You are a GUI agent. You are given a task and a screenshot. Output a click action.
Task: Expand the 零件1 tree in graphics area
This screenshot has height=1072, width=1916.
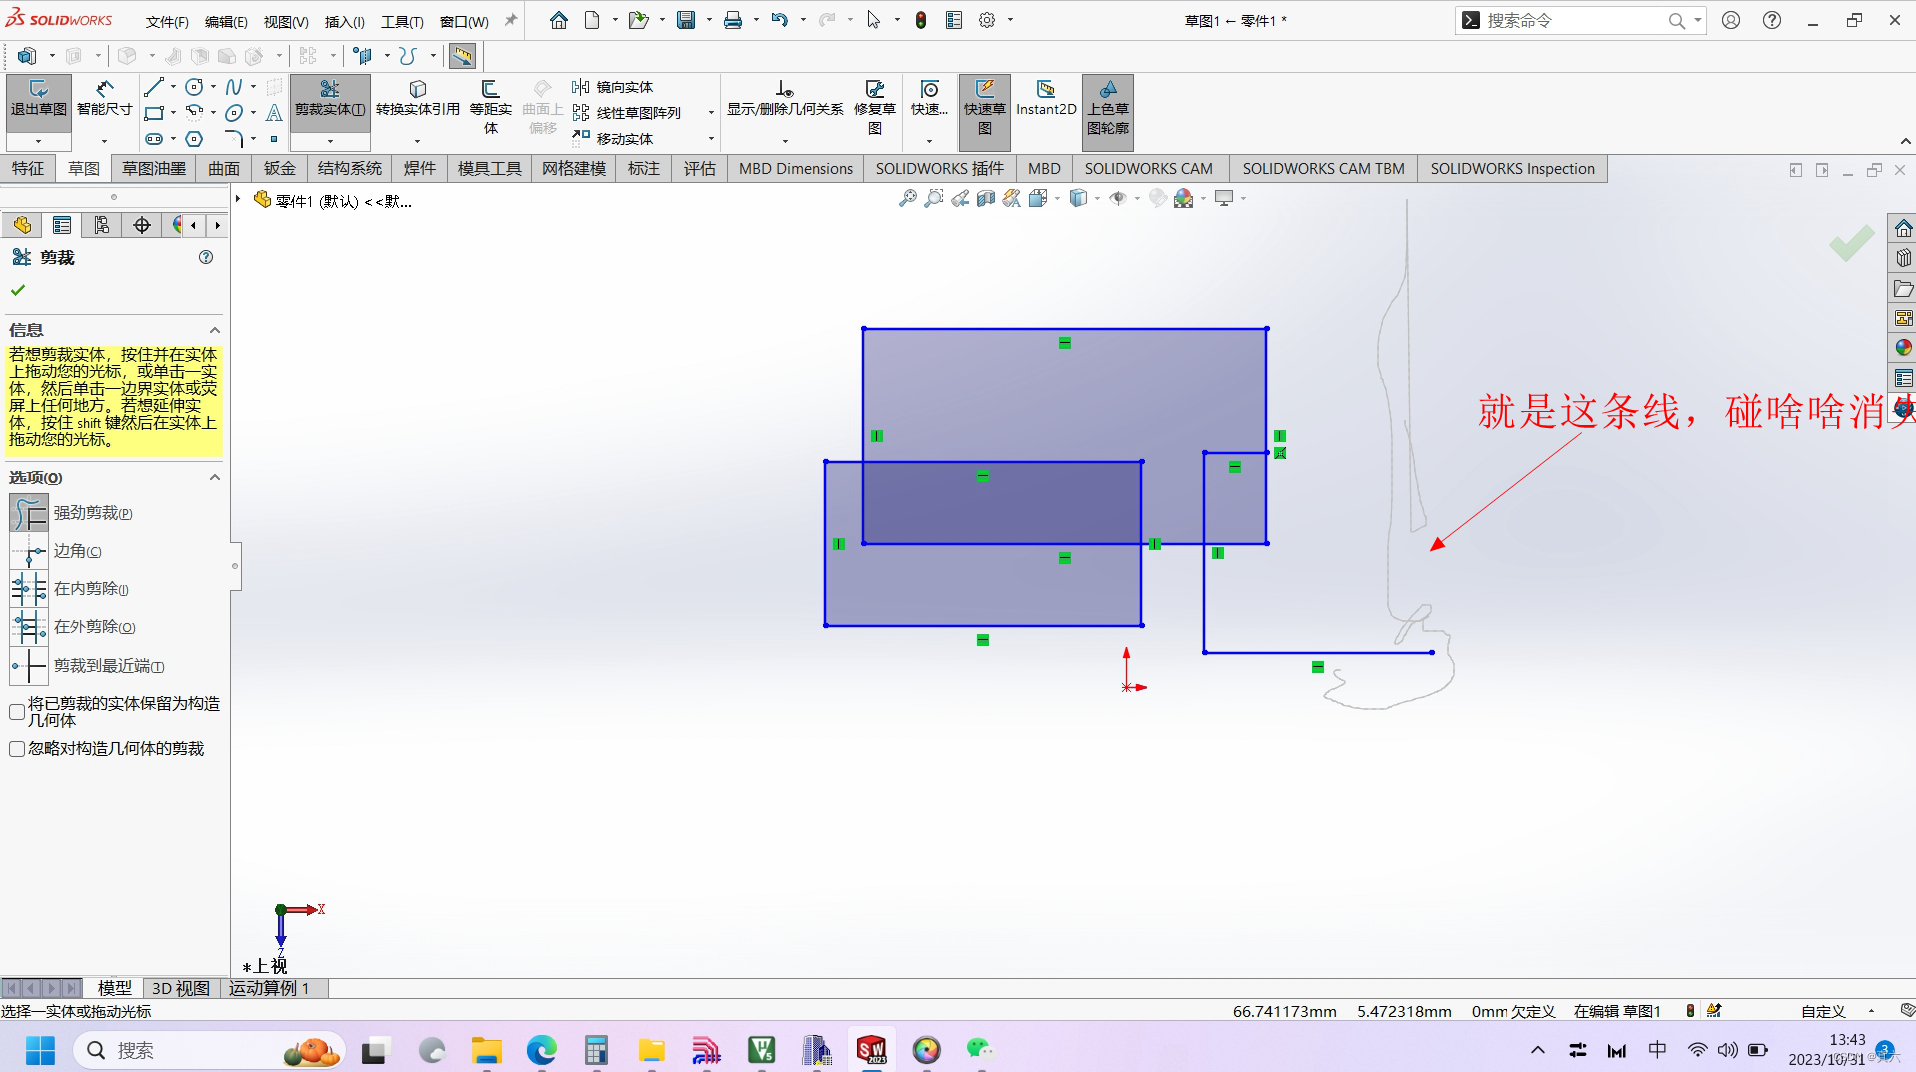(x=238, y=200)
